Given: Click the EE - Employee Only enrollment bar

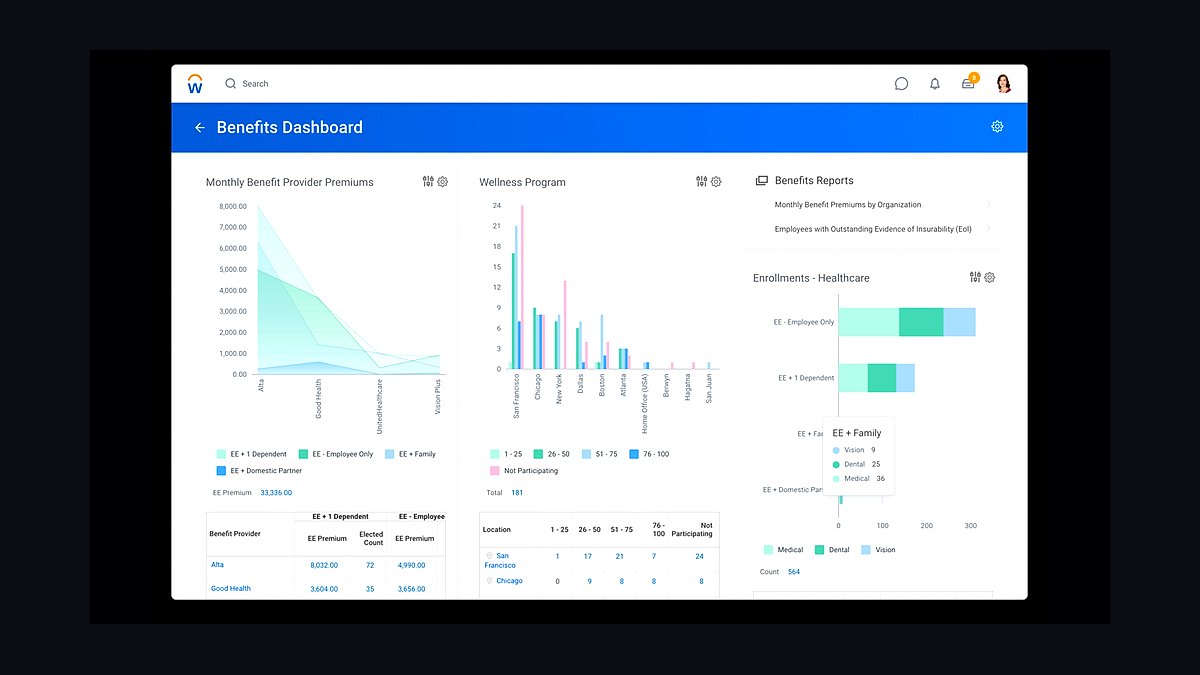Looking at the screenshot, I should [907, 322].
